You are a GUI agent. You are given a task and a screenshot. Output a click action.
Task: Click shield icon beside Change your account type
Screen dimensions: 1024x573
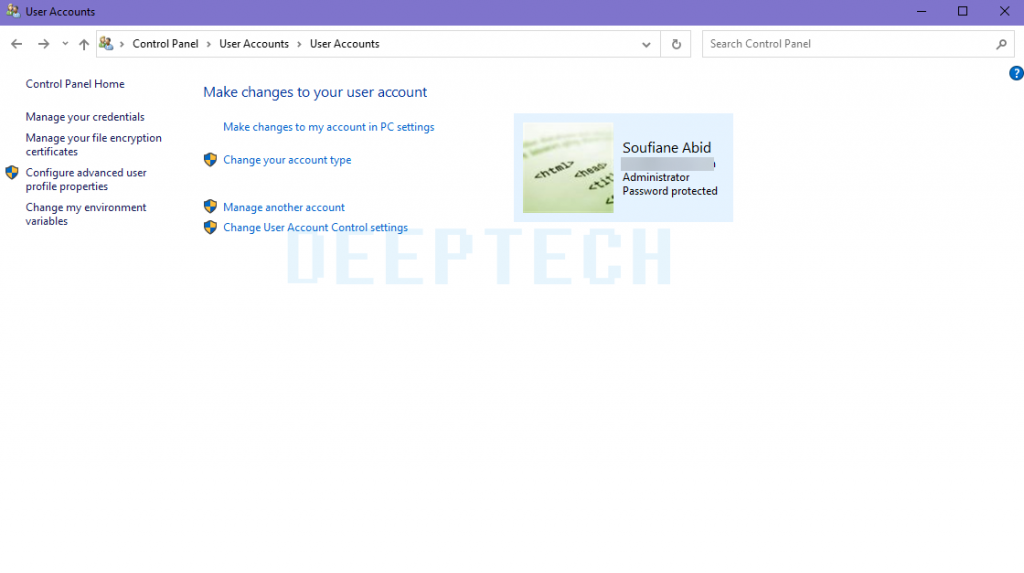pos(210,159)
